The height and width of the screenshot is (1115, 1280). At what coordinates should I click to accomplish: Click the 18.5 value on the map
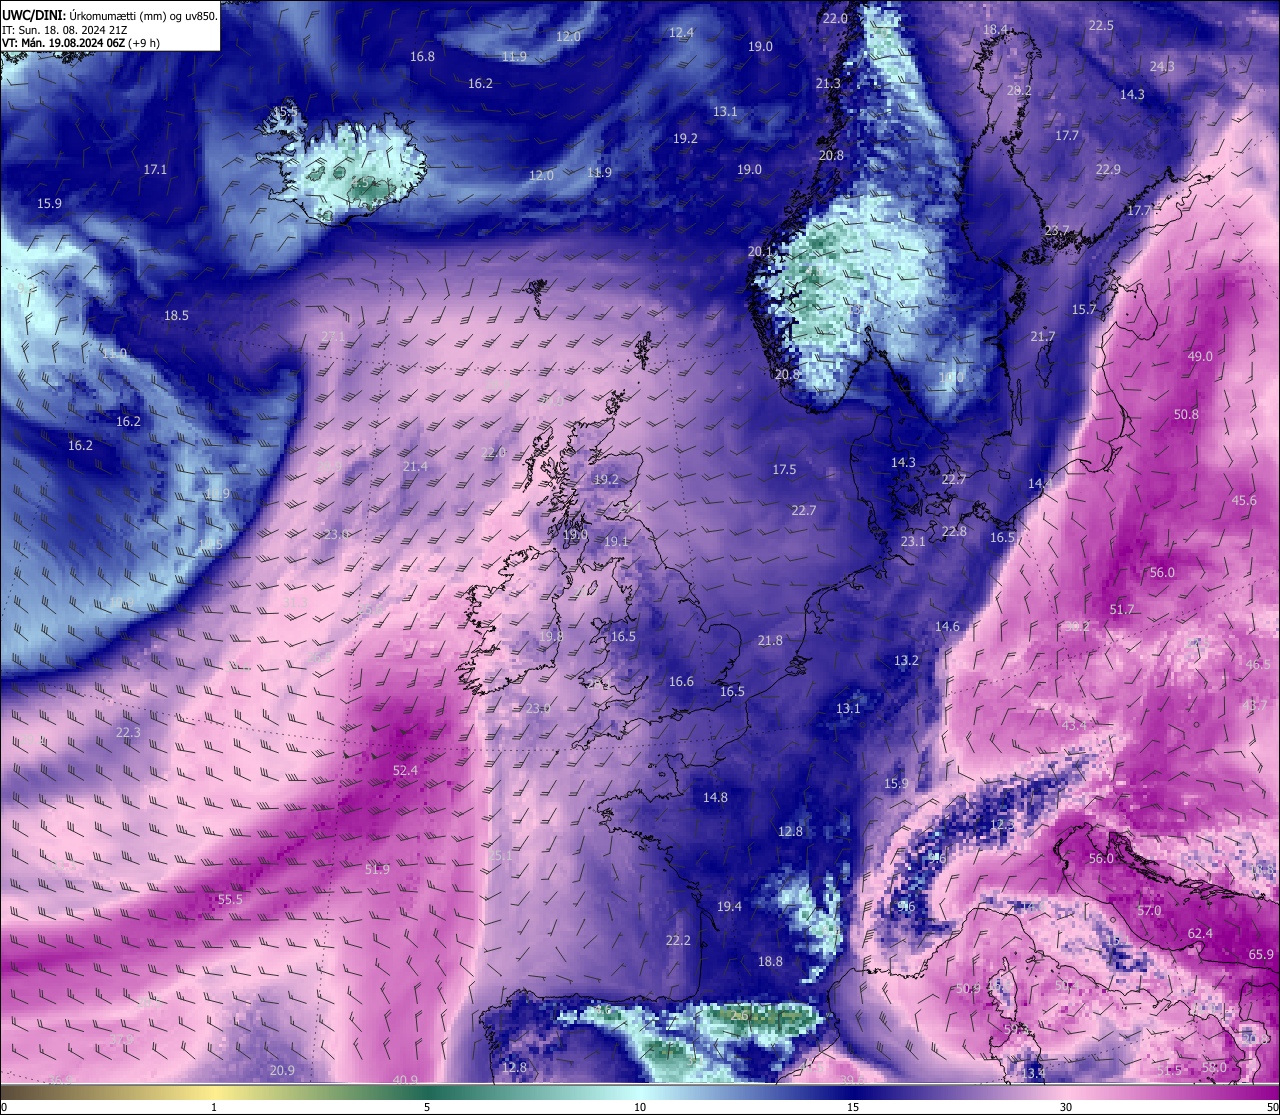tap(176, 316)
